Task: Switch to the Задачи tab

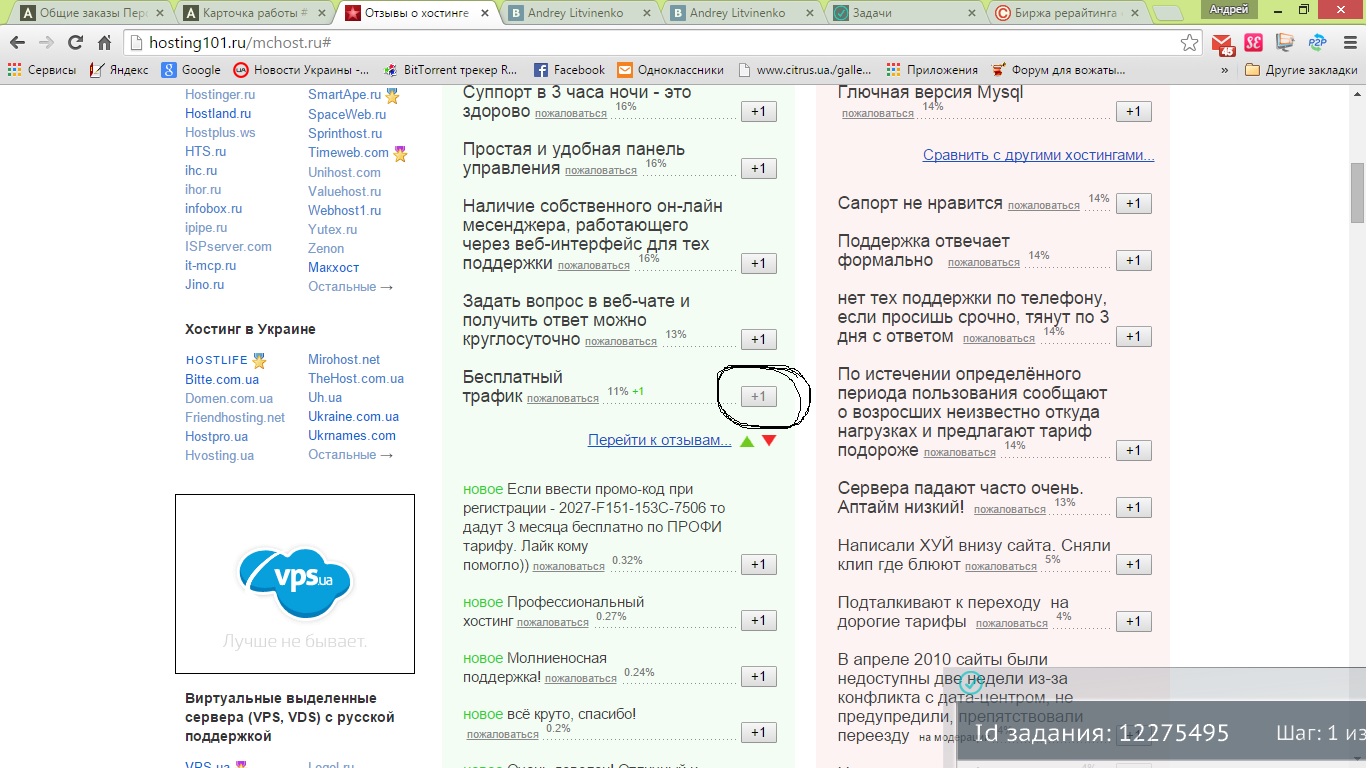Action: 905,13
